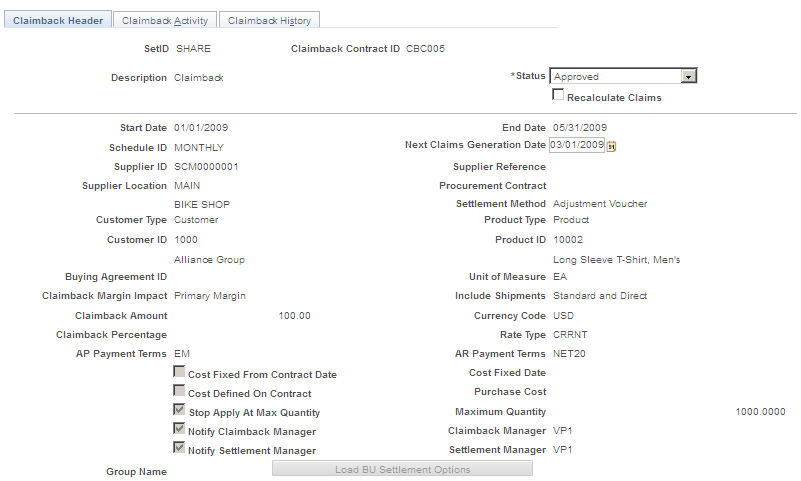Screen dimensions: 801x481
Task: Click the Product ID value 10002
Action: point(568,239)
